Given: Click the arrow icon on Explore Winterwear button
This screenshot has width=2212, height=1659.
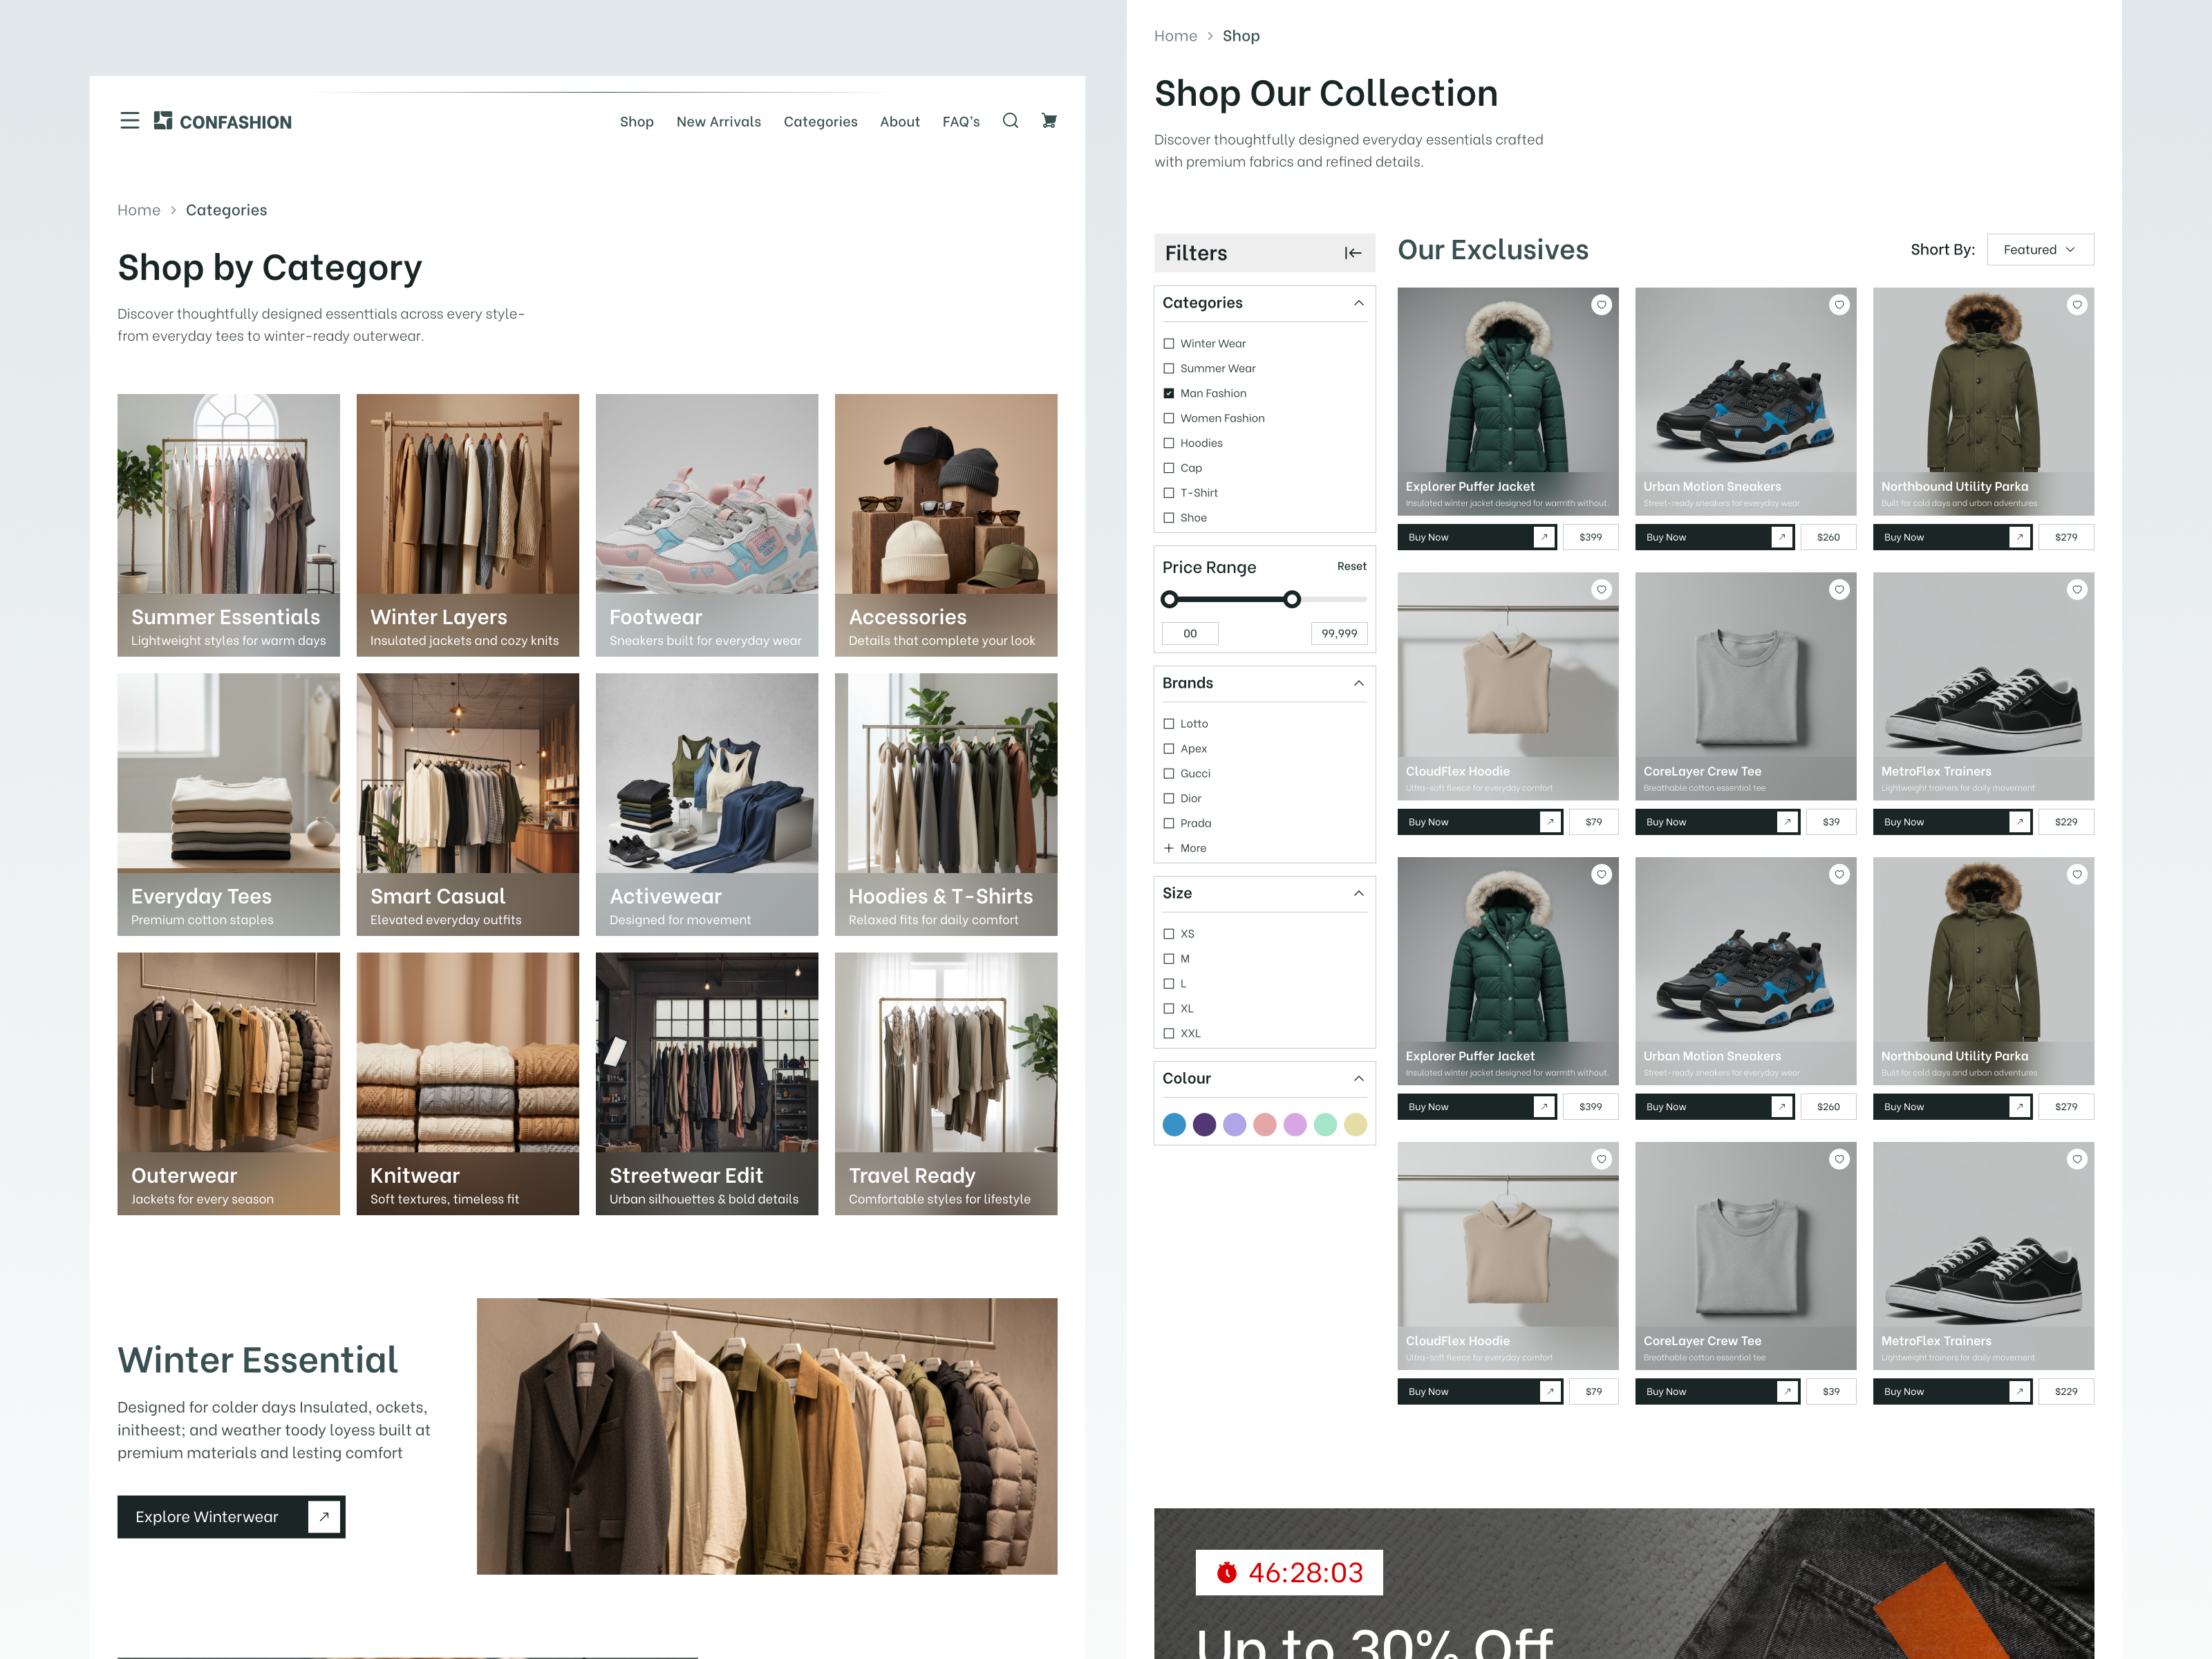Looking at the screenshot, I should click(322, 1517).
